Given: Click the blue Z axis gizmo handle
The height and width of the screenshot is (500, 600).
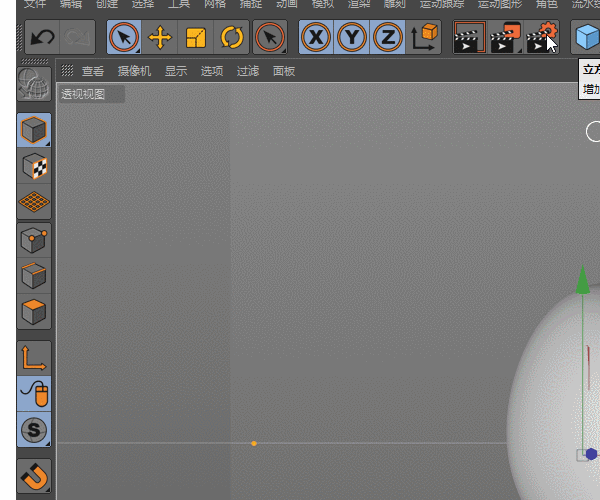Looking at the screenshot, I should coord(591,454).
